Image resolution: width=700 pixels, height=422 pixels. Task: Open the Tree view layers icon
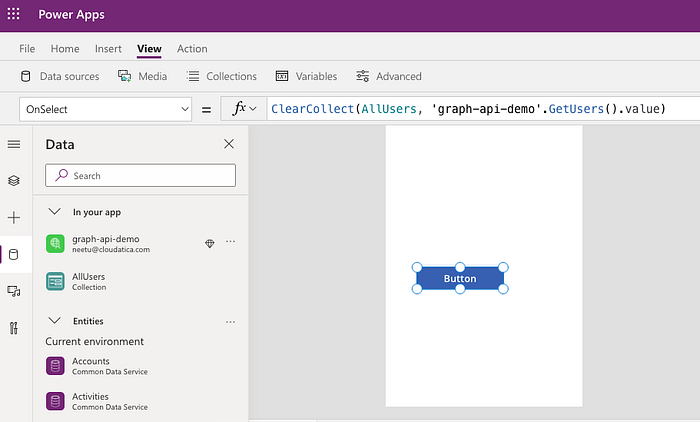pyautogui.click(x=14, y=180)
